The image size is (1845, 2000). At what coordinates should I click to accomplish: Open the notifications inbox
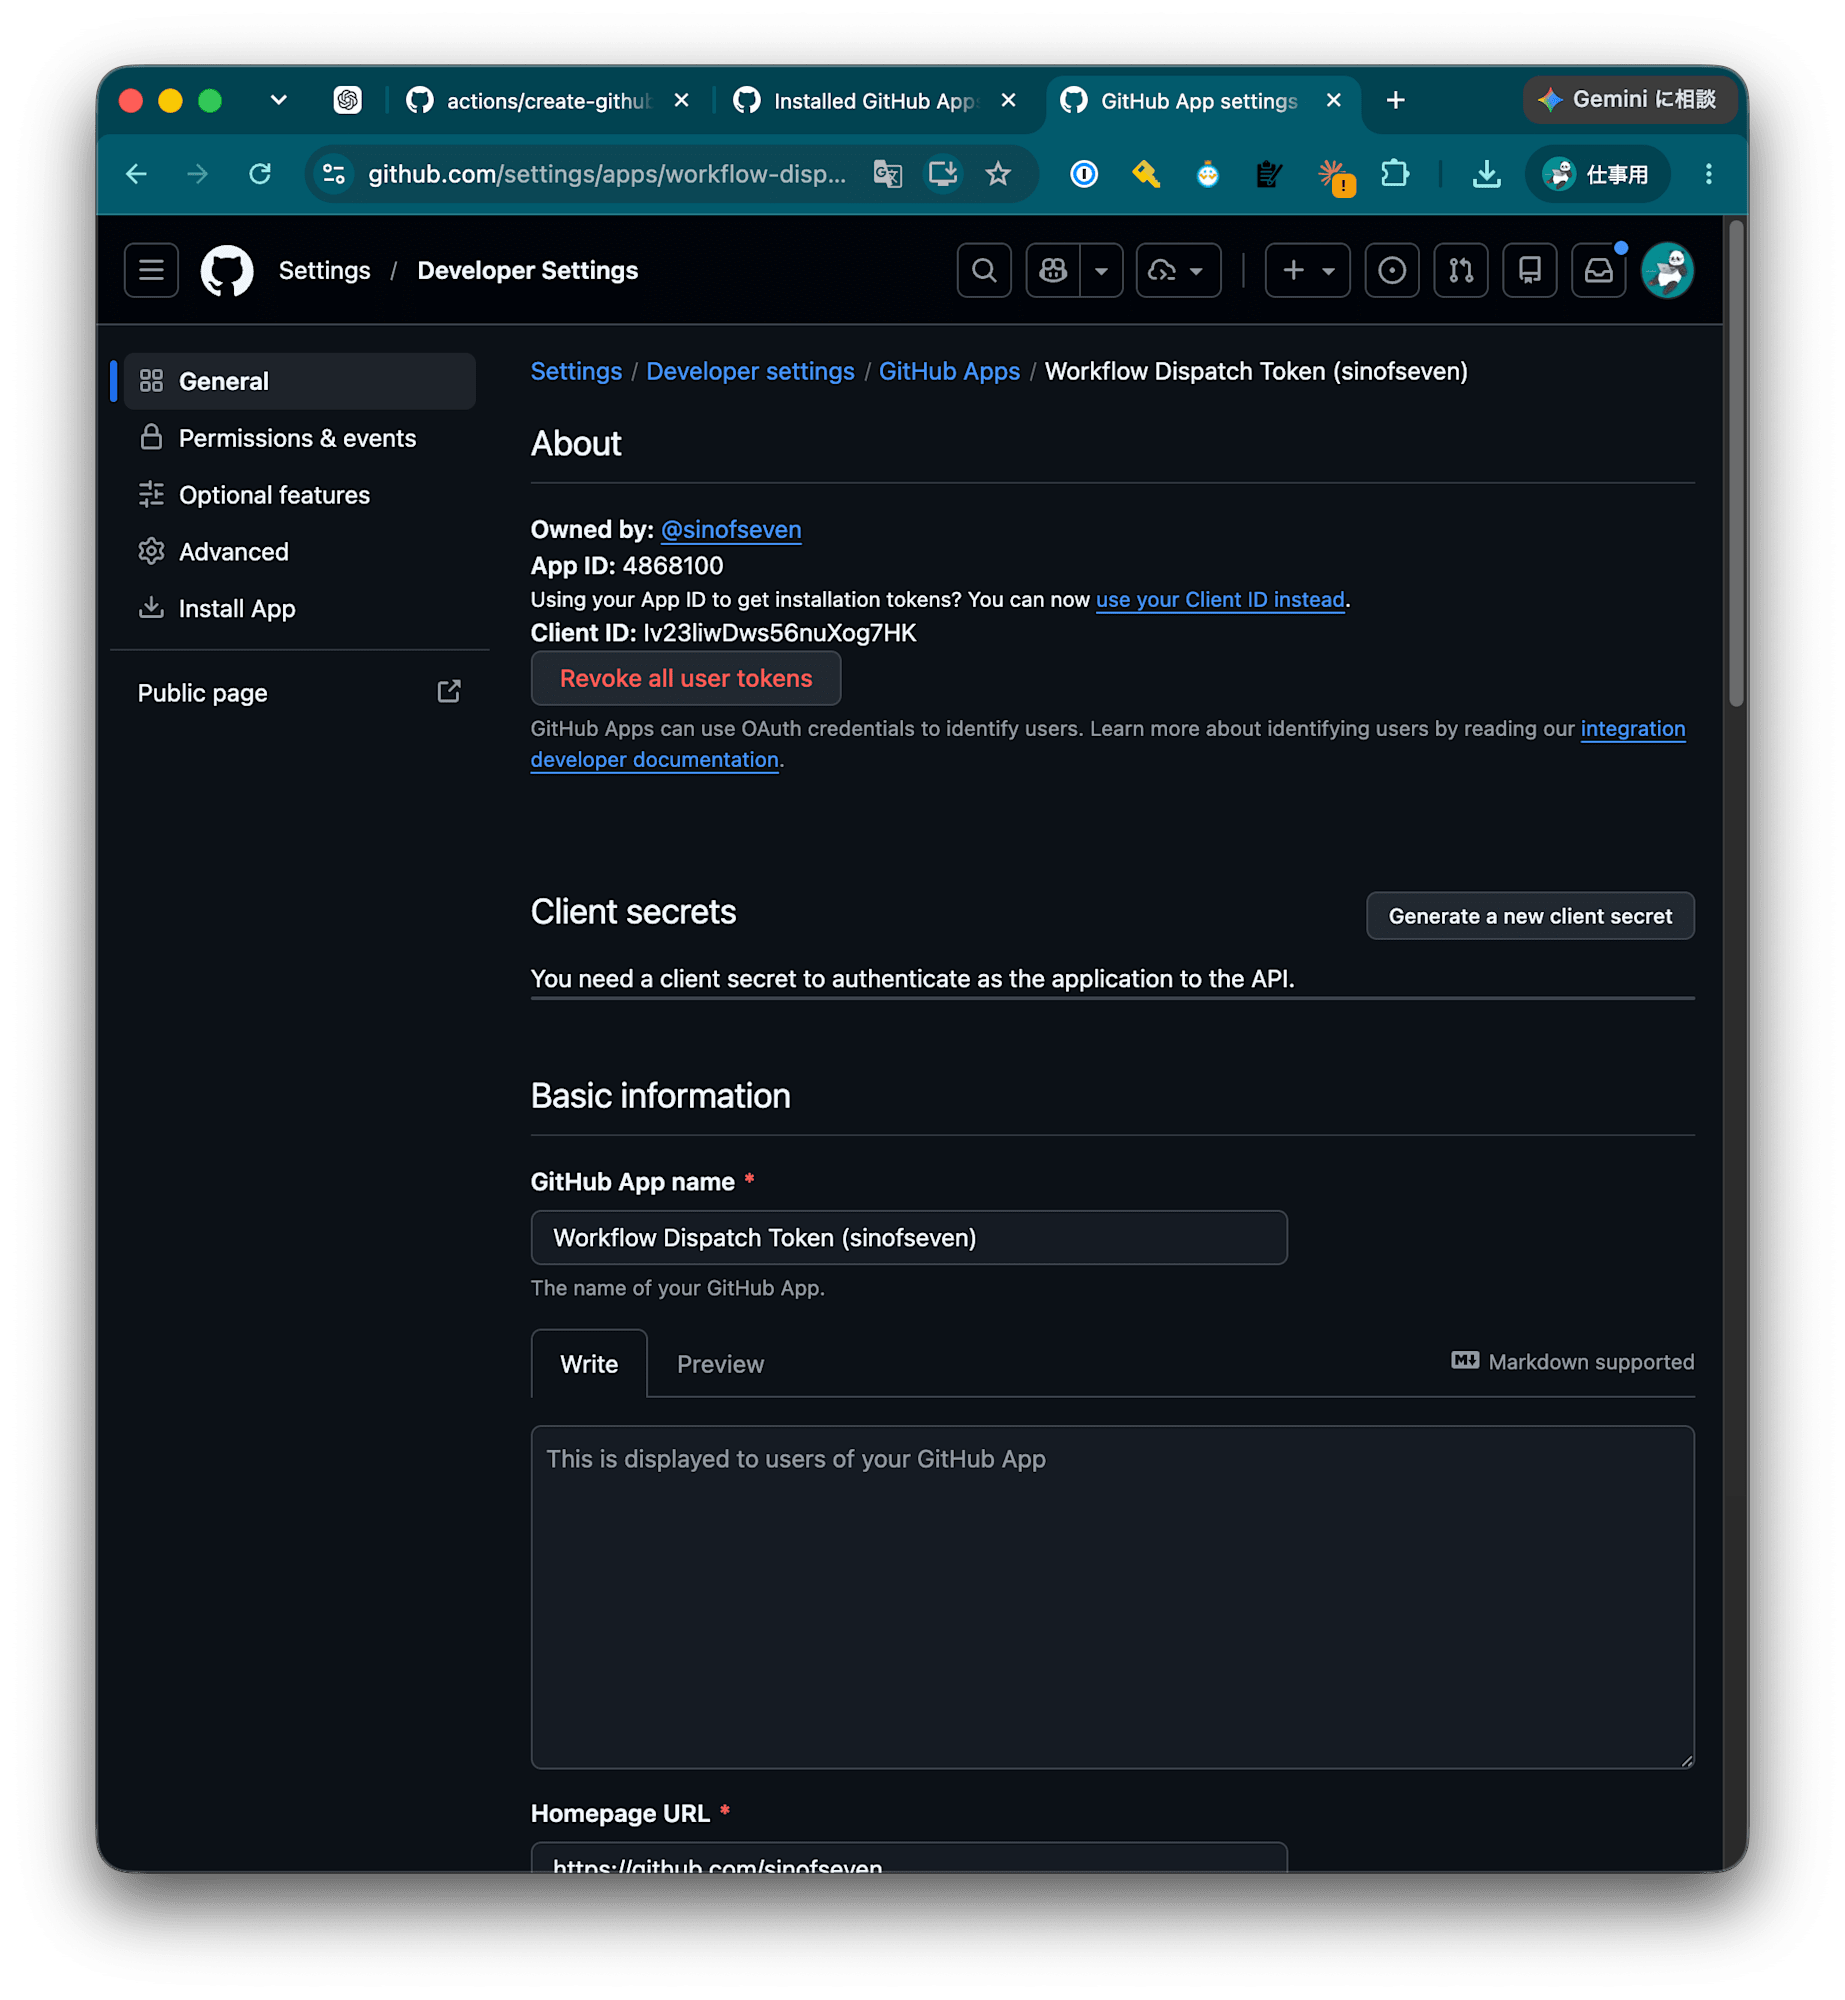1597,270
